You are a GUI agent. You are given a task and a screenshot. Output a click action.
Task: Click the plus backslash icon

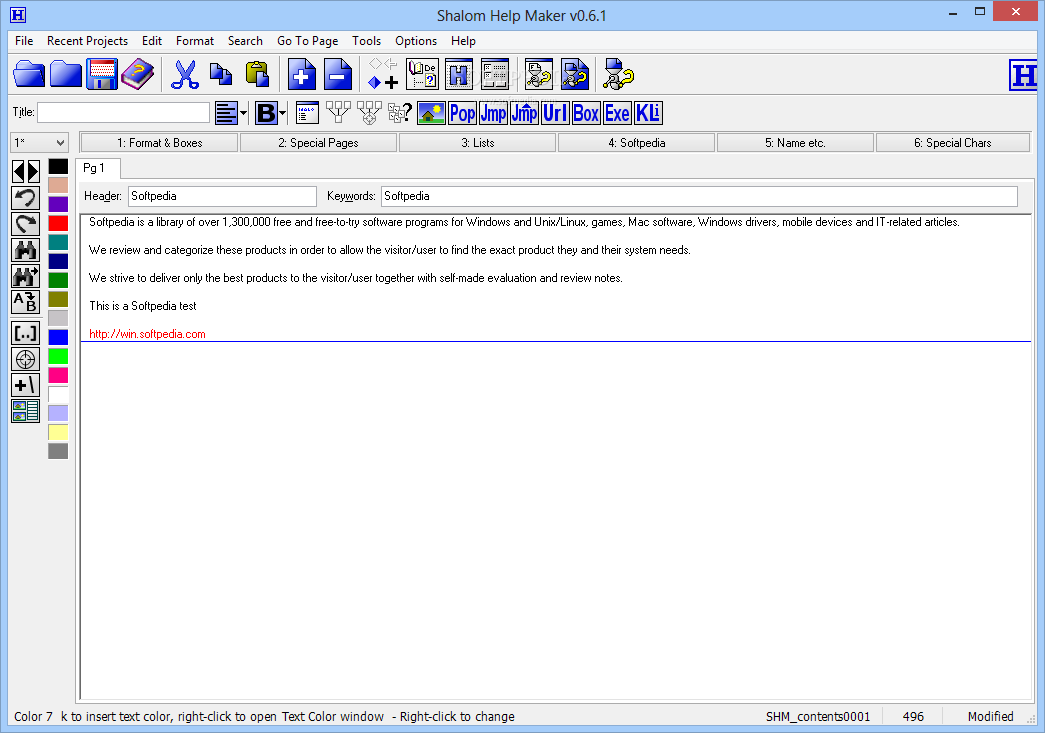(25, 385)
